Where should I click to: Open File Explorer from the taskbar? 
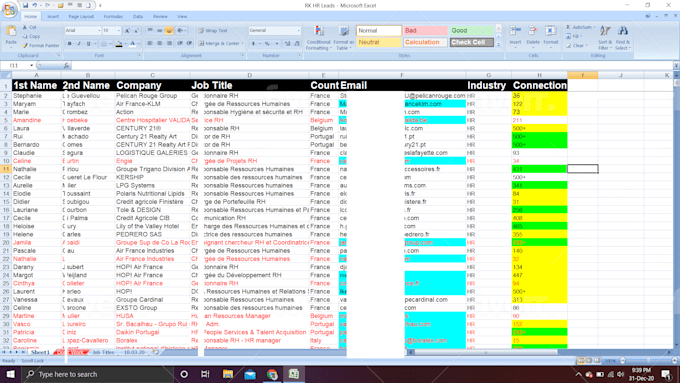point(228,374)
